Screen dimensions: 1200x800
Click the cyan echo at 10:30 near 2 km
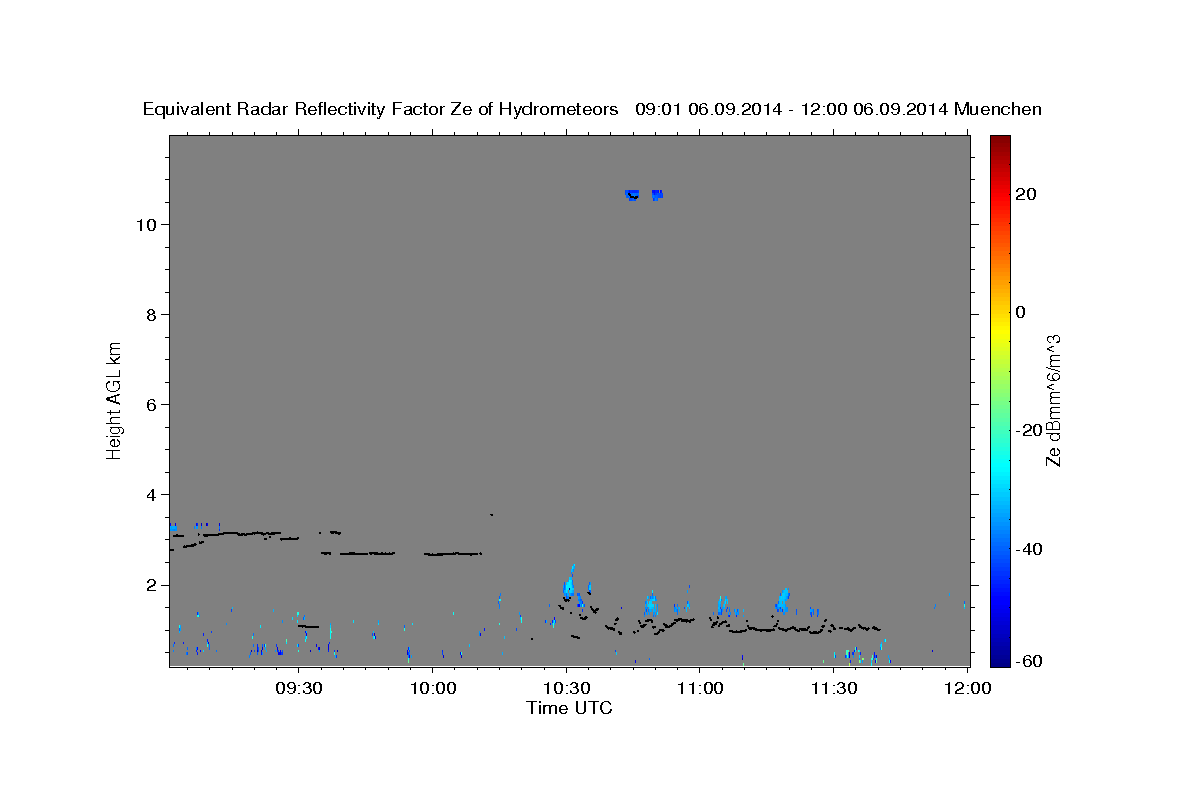(x=570, y=583)
